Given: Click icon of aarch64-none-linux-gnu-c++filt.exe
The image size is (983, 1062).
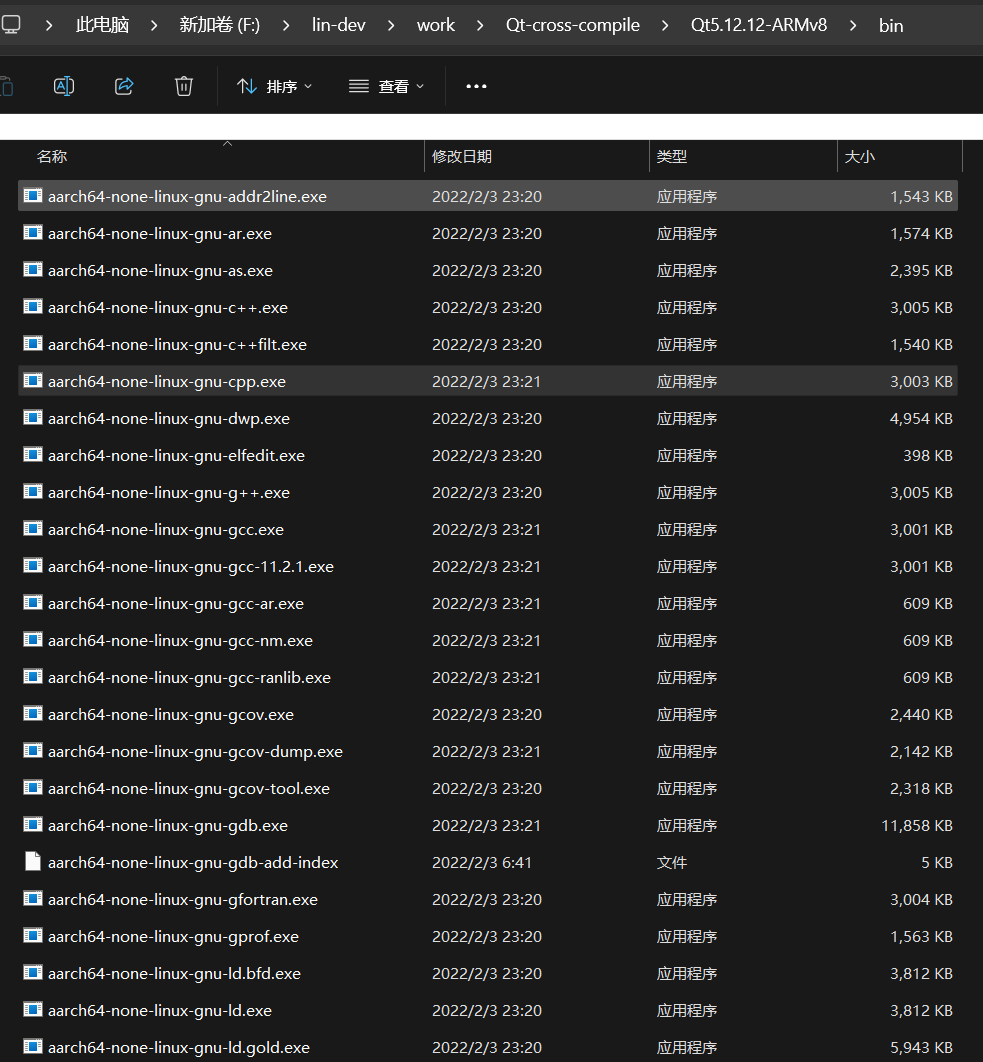Looking at the screenshot, I should tap(33, 343).
